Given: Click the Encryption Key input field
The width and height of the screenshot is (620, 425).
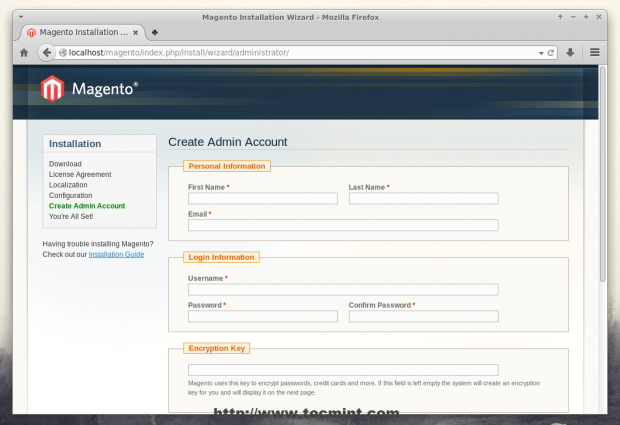Looking at the screenshot, I should tap(343, 370).
